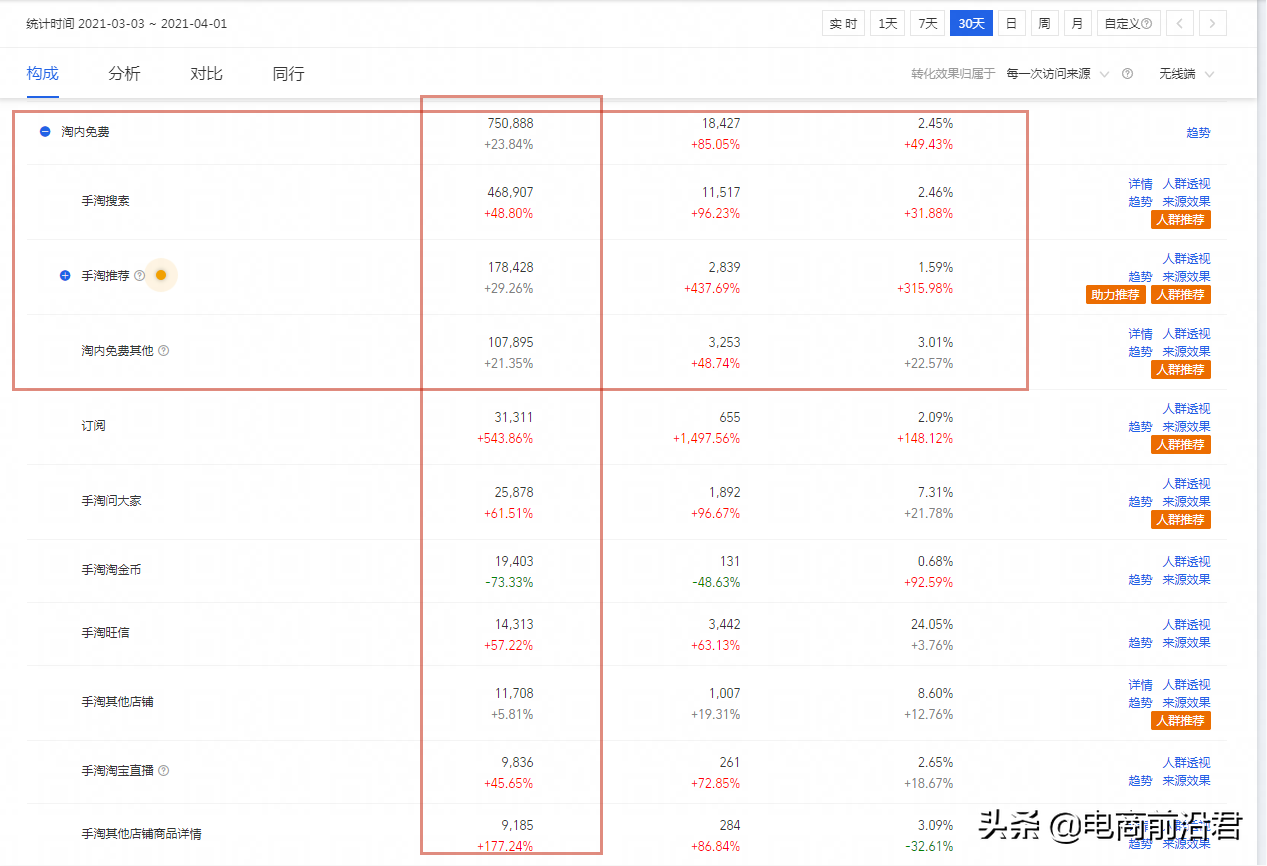The width and height of the screenshot is (1267, 866).
Task: Click the 人群推荐 button for 手淘搜索
Action: 1180,219
